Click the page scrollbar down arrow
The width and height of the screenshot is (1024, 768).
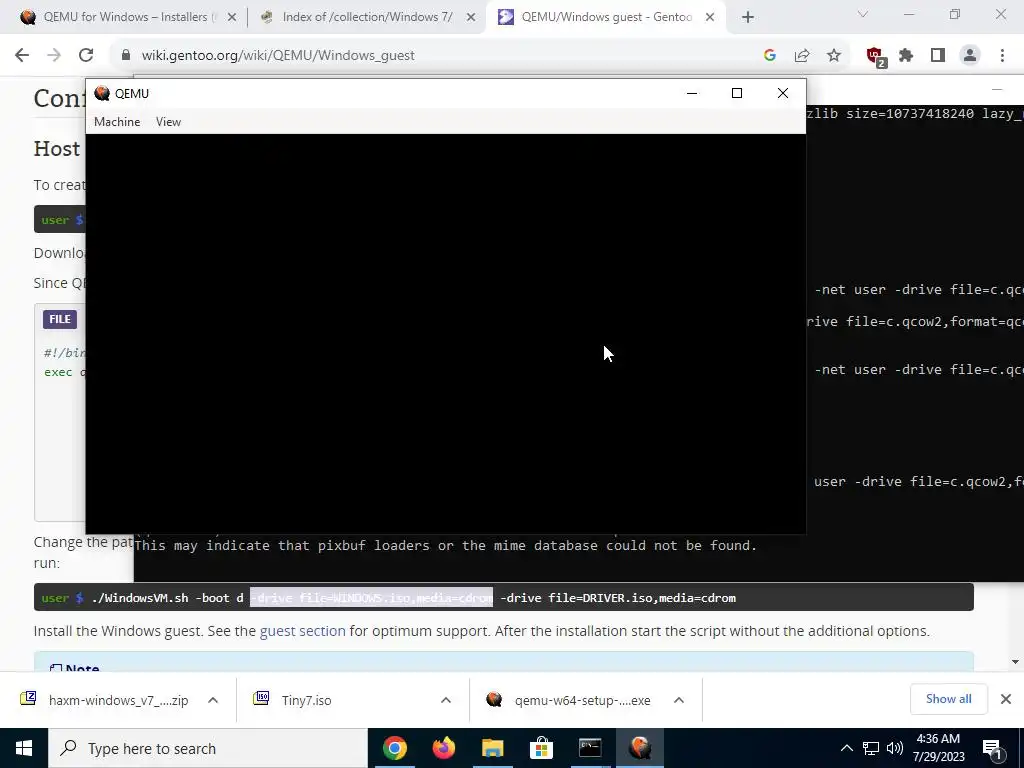[x=1015, y=662]
